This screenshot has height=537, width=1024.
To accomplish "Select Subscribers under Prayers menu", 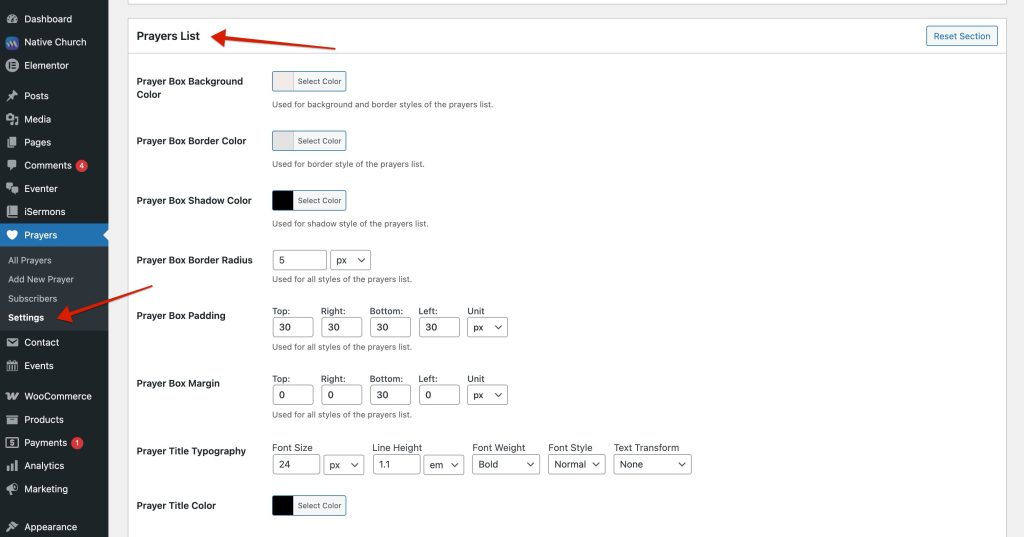I will pyautogui.click(x=33, y=299).
